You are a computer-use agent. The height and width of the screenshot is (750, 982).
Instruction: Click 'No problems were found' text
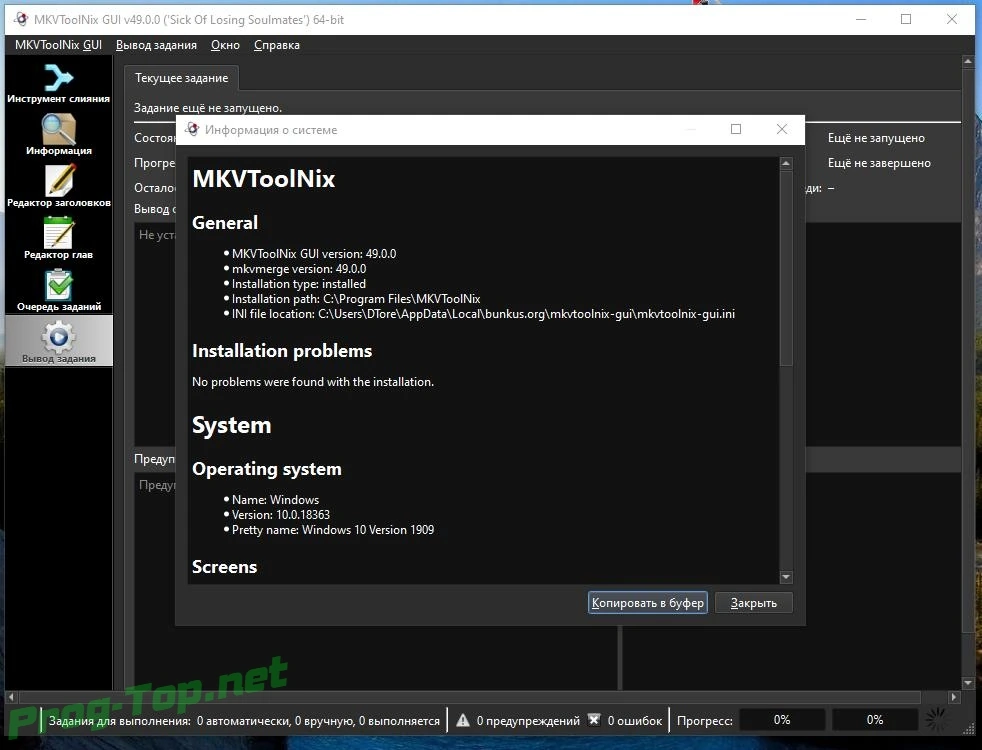click(x=313, y=381)
